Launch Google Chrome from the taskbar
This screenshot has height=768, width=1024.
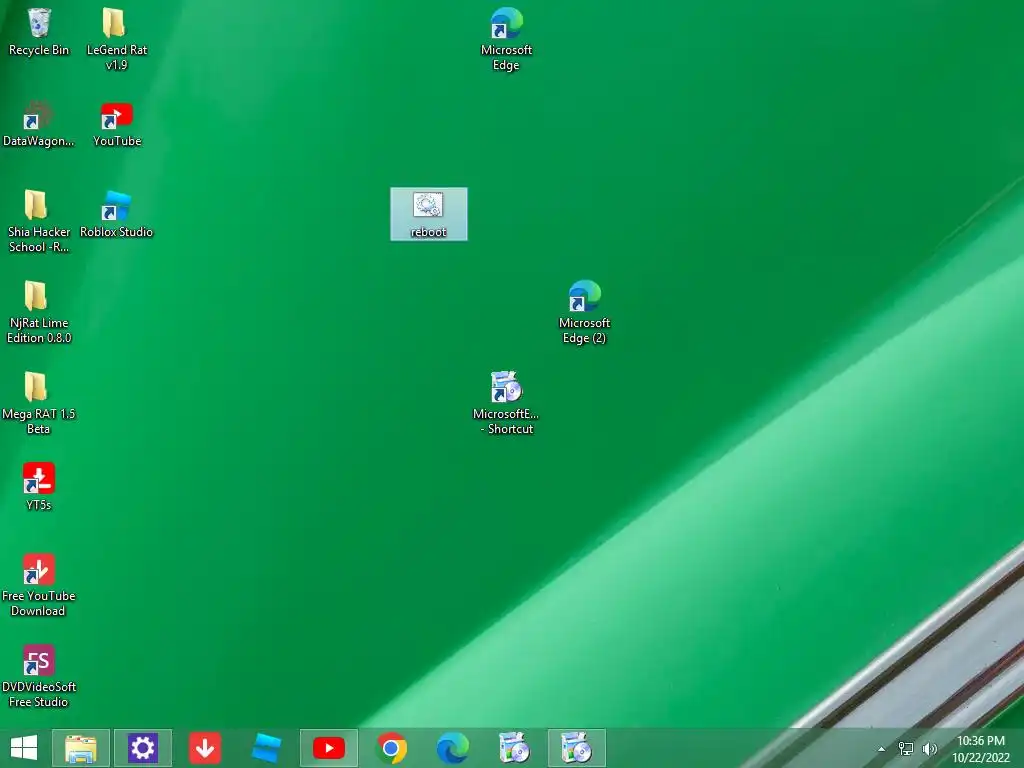pos(391,748)
